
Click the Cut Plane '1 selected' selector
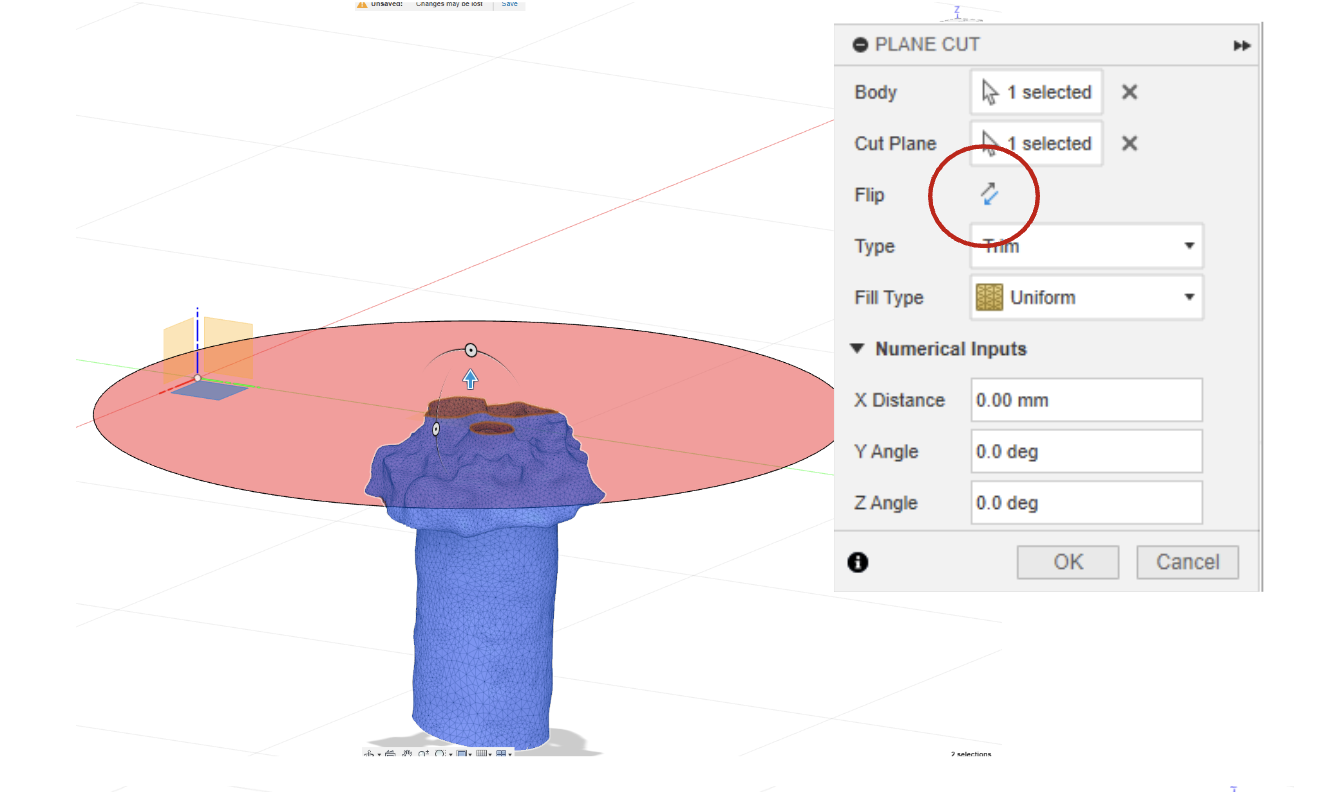1037,143
